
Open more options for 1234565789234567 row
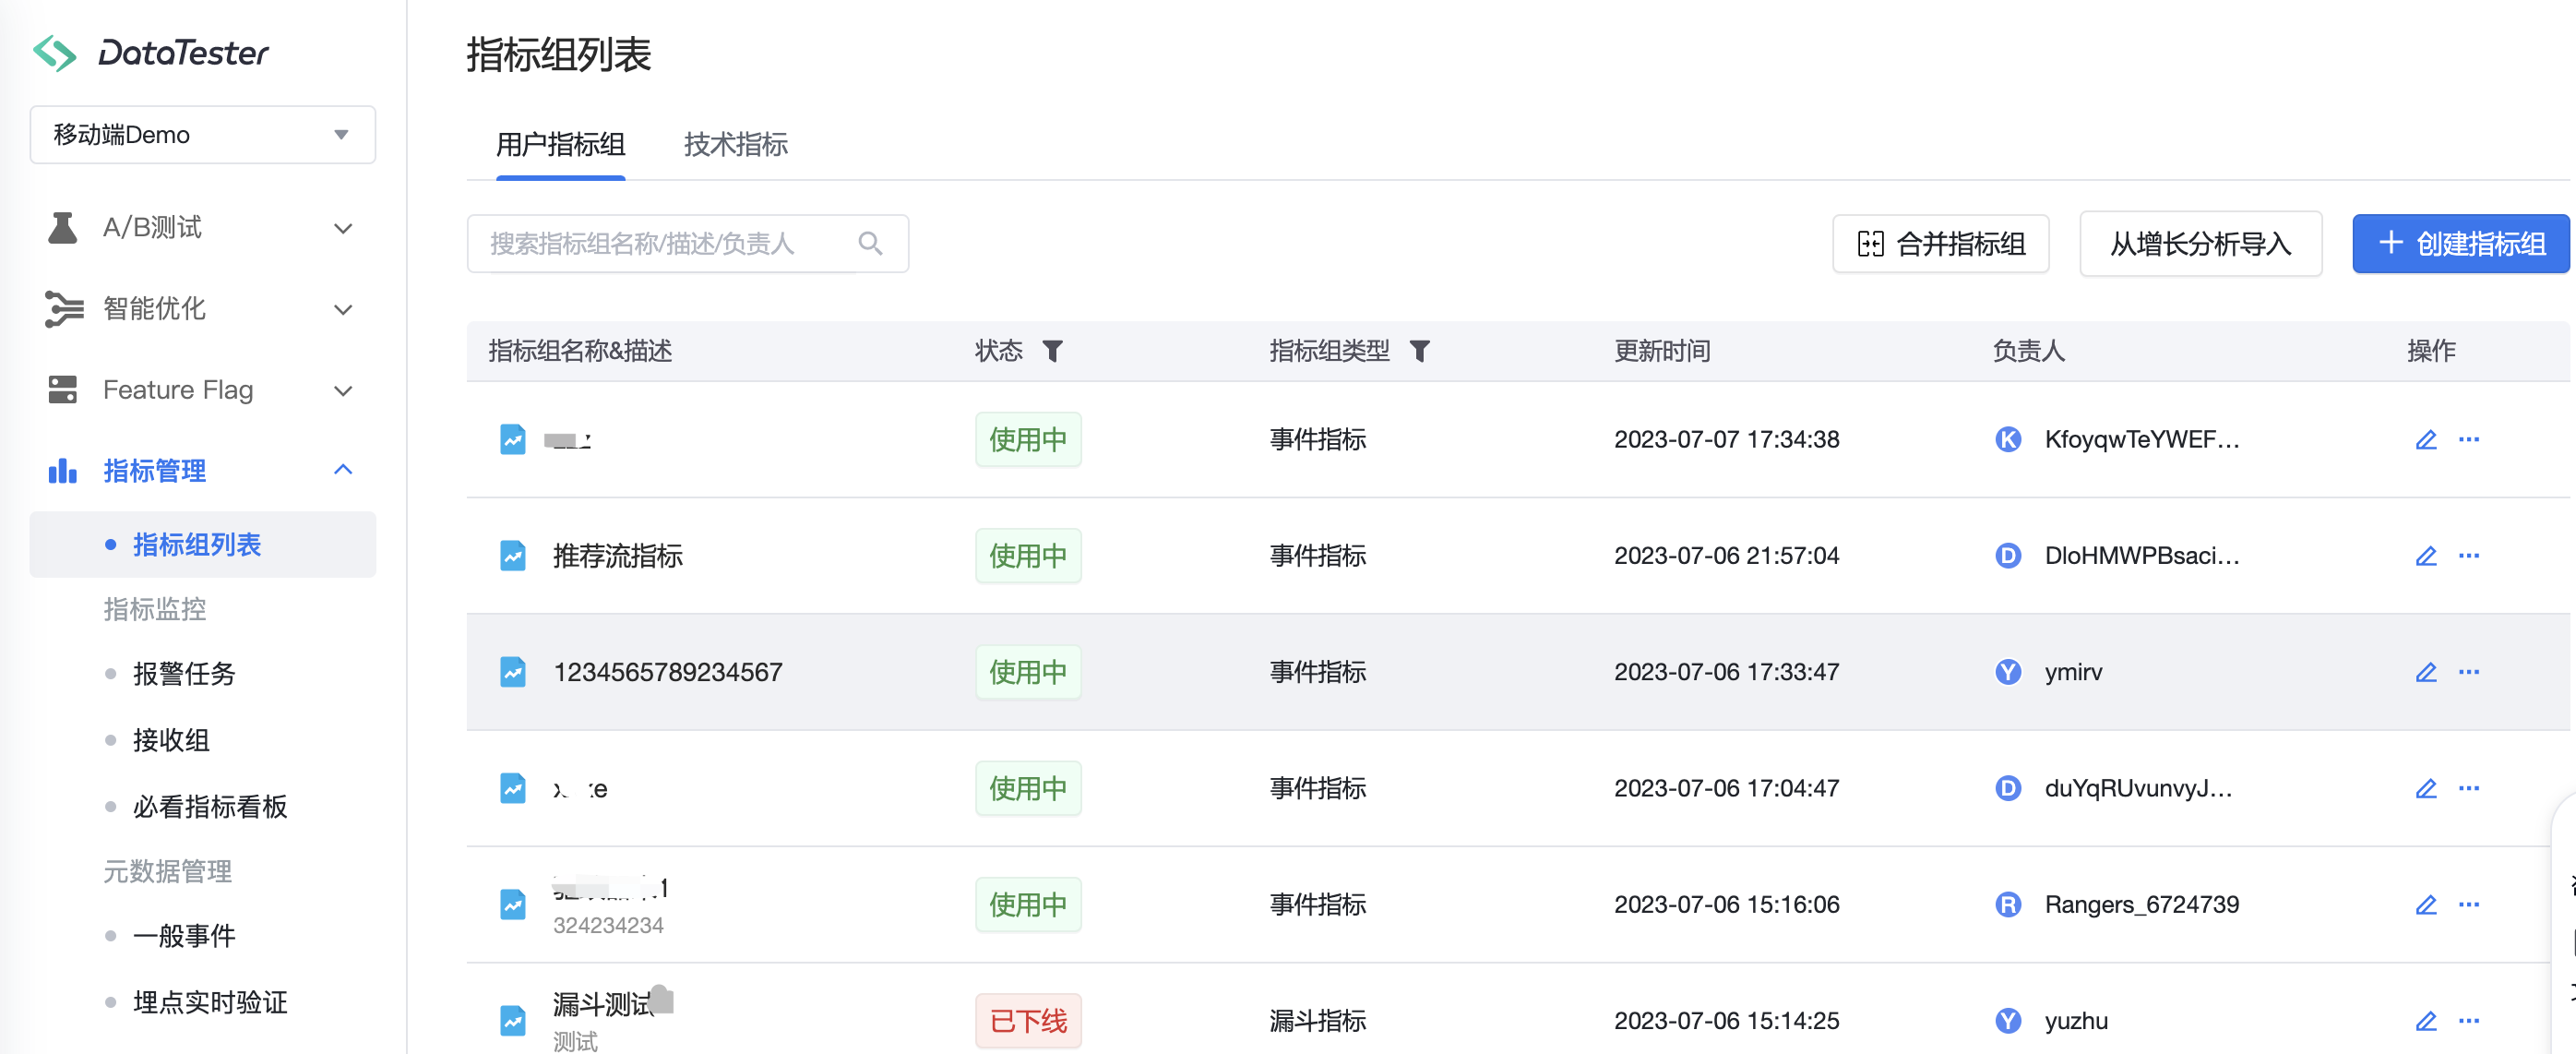click(x=2468, y=672)
